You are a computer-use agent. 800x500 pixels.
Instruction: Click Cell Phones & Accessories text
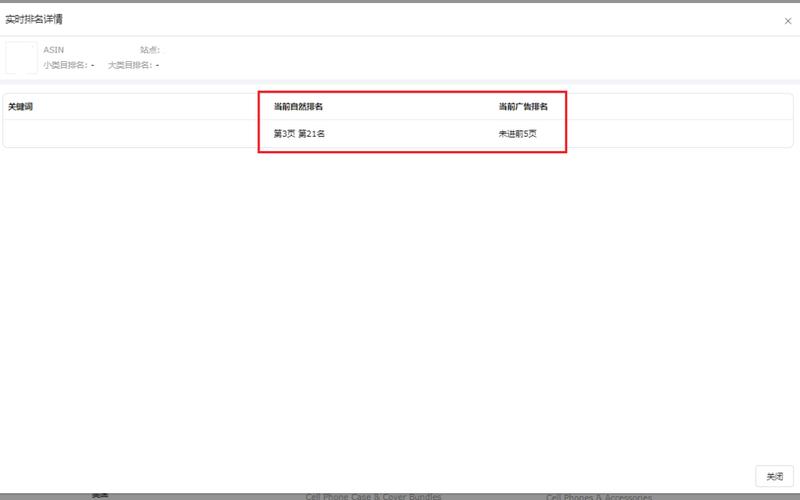click(x=599, y=496)
